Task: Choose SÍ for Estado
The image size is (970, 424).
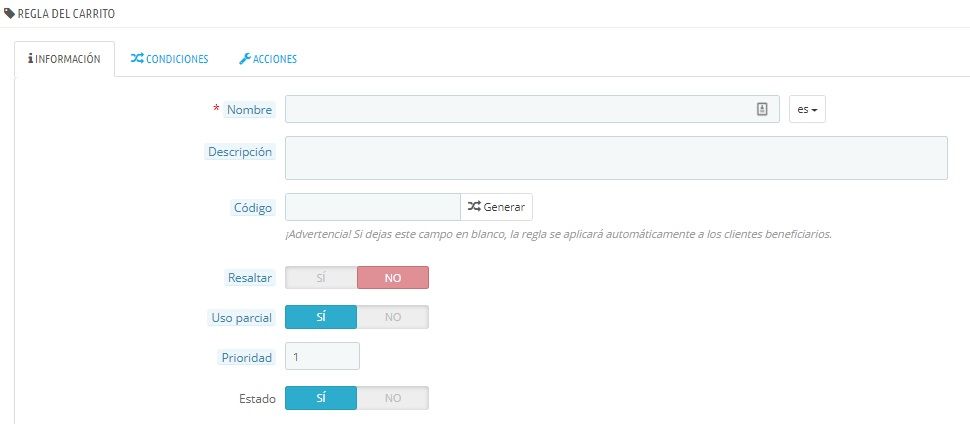Action: [x=321, y=398]
